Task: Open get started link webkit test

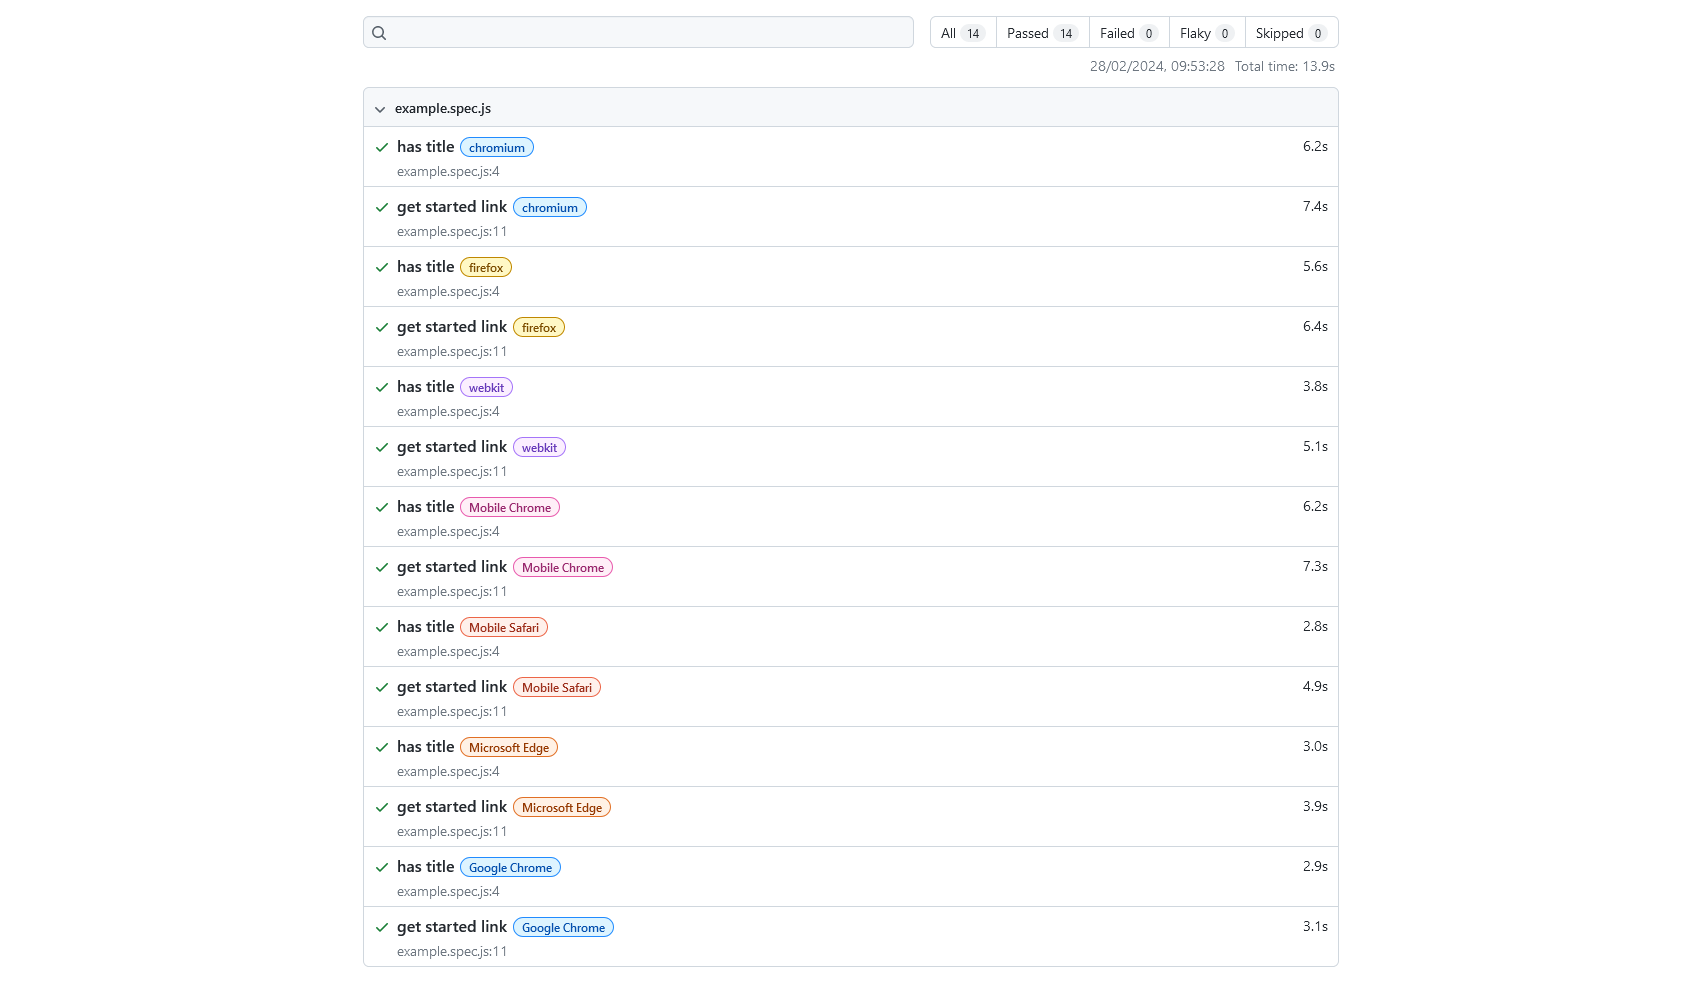Action: [x=452, y=447]
